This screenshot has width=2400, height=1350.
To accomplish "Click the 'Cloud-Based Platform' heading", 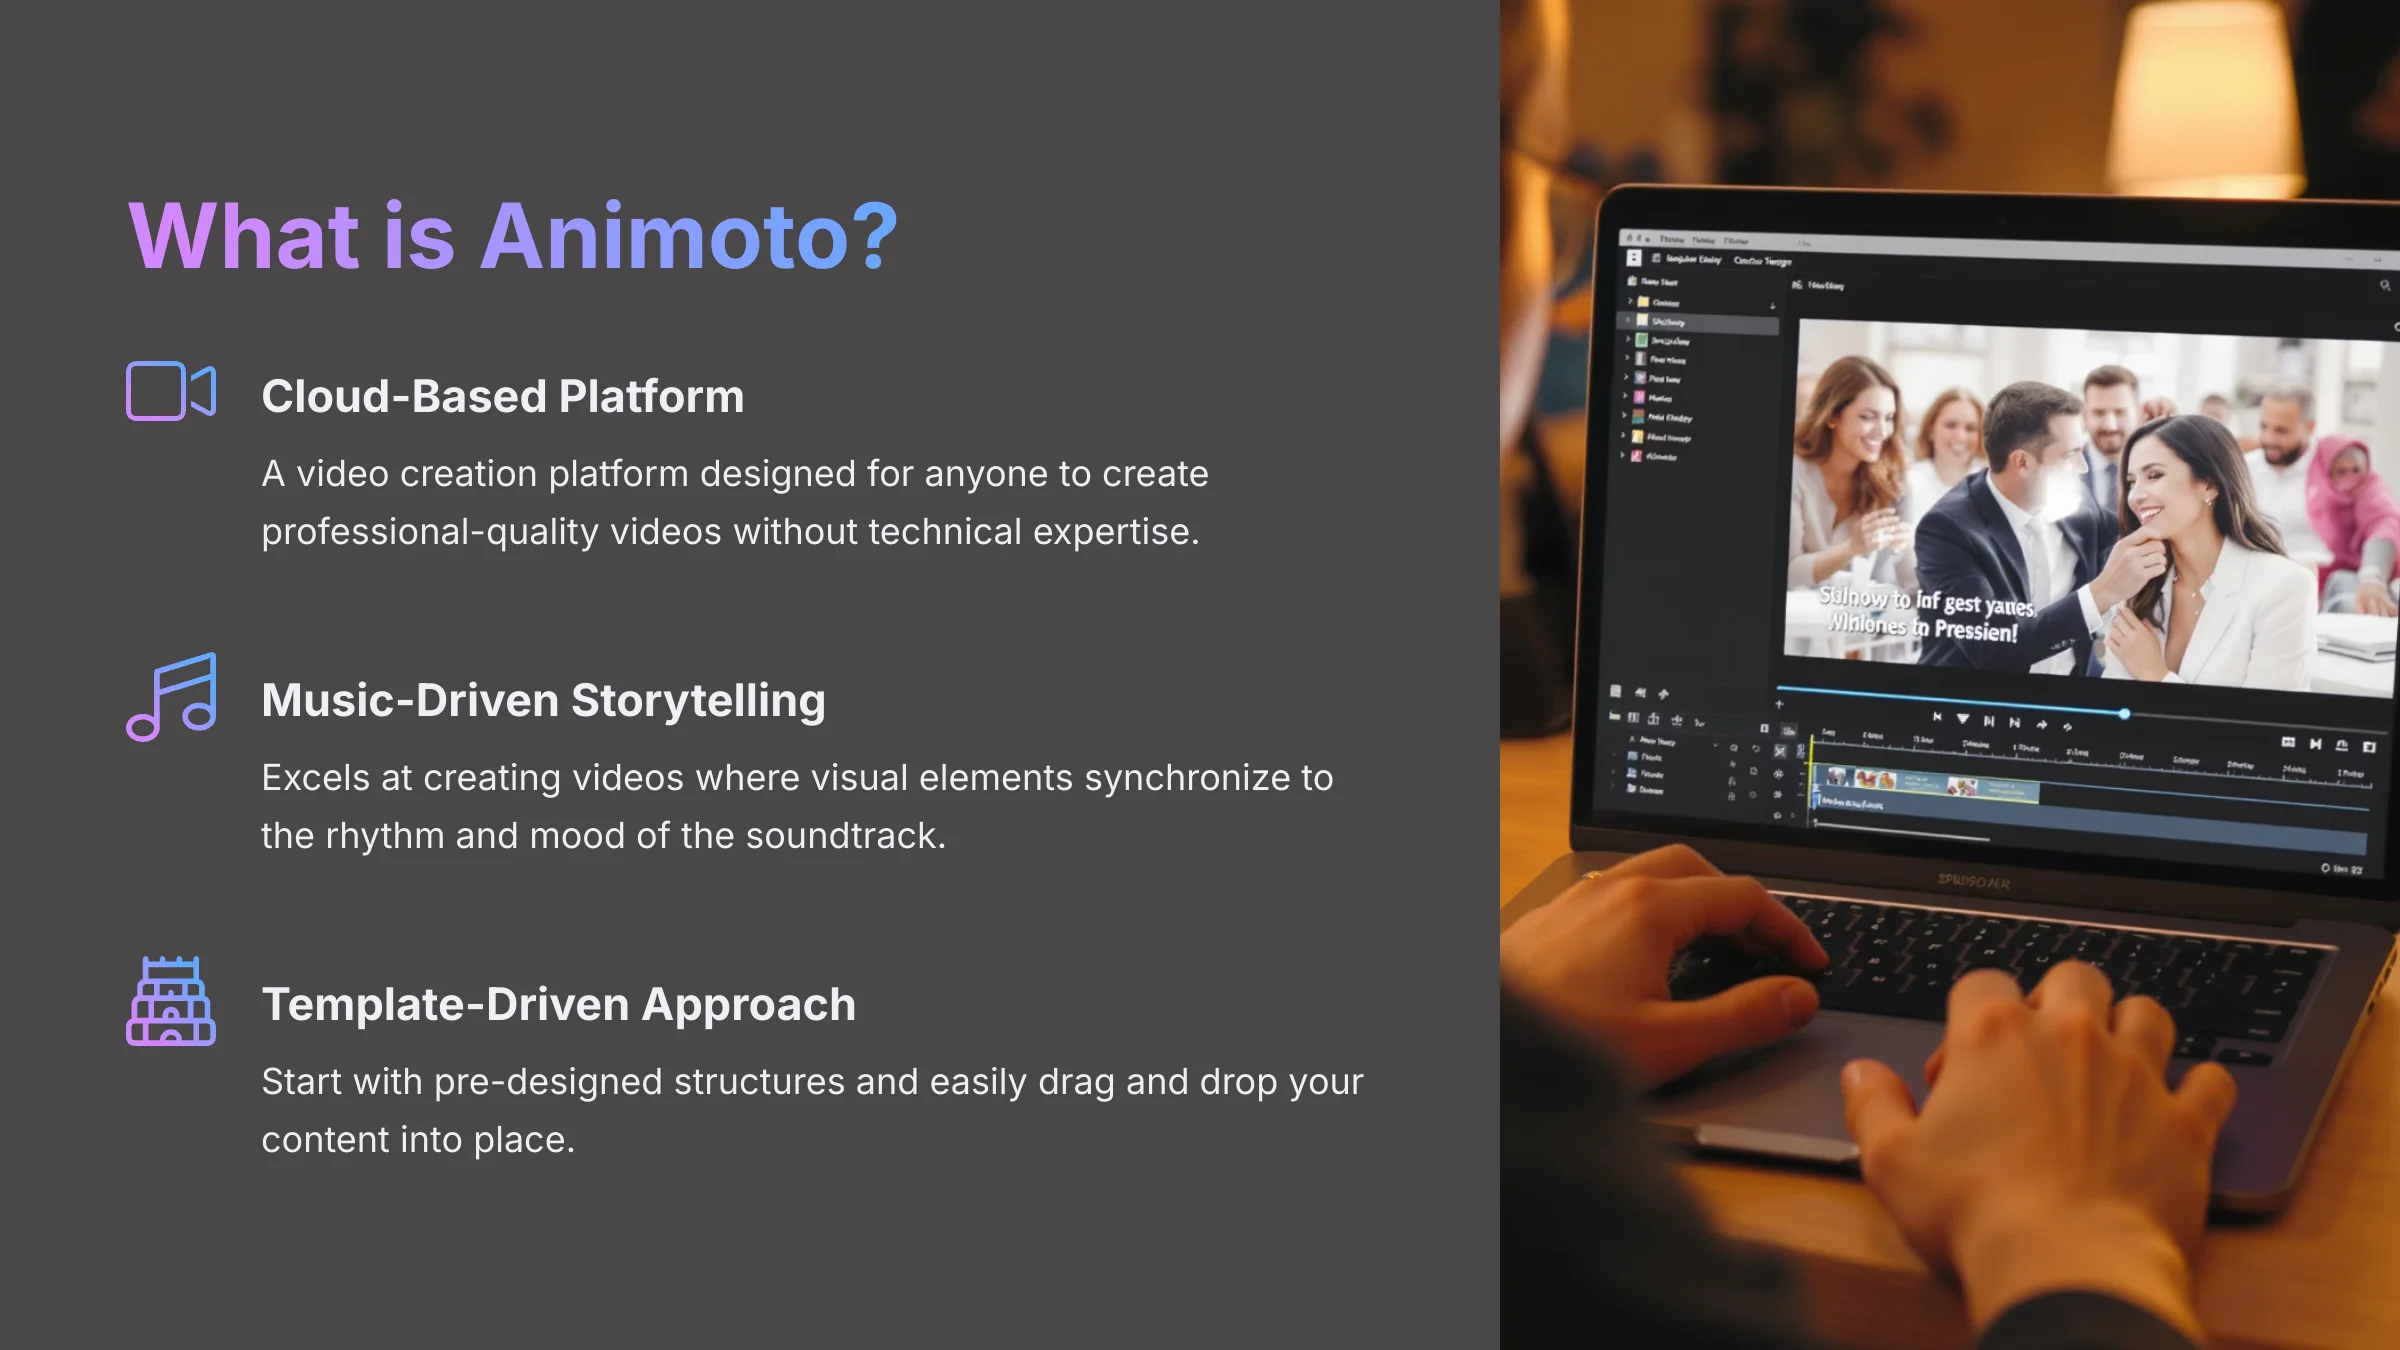I will click(x=503, y=396).
